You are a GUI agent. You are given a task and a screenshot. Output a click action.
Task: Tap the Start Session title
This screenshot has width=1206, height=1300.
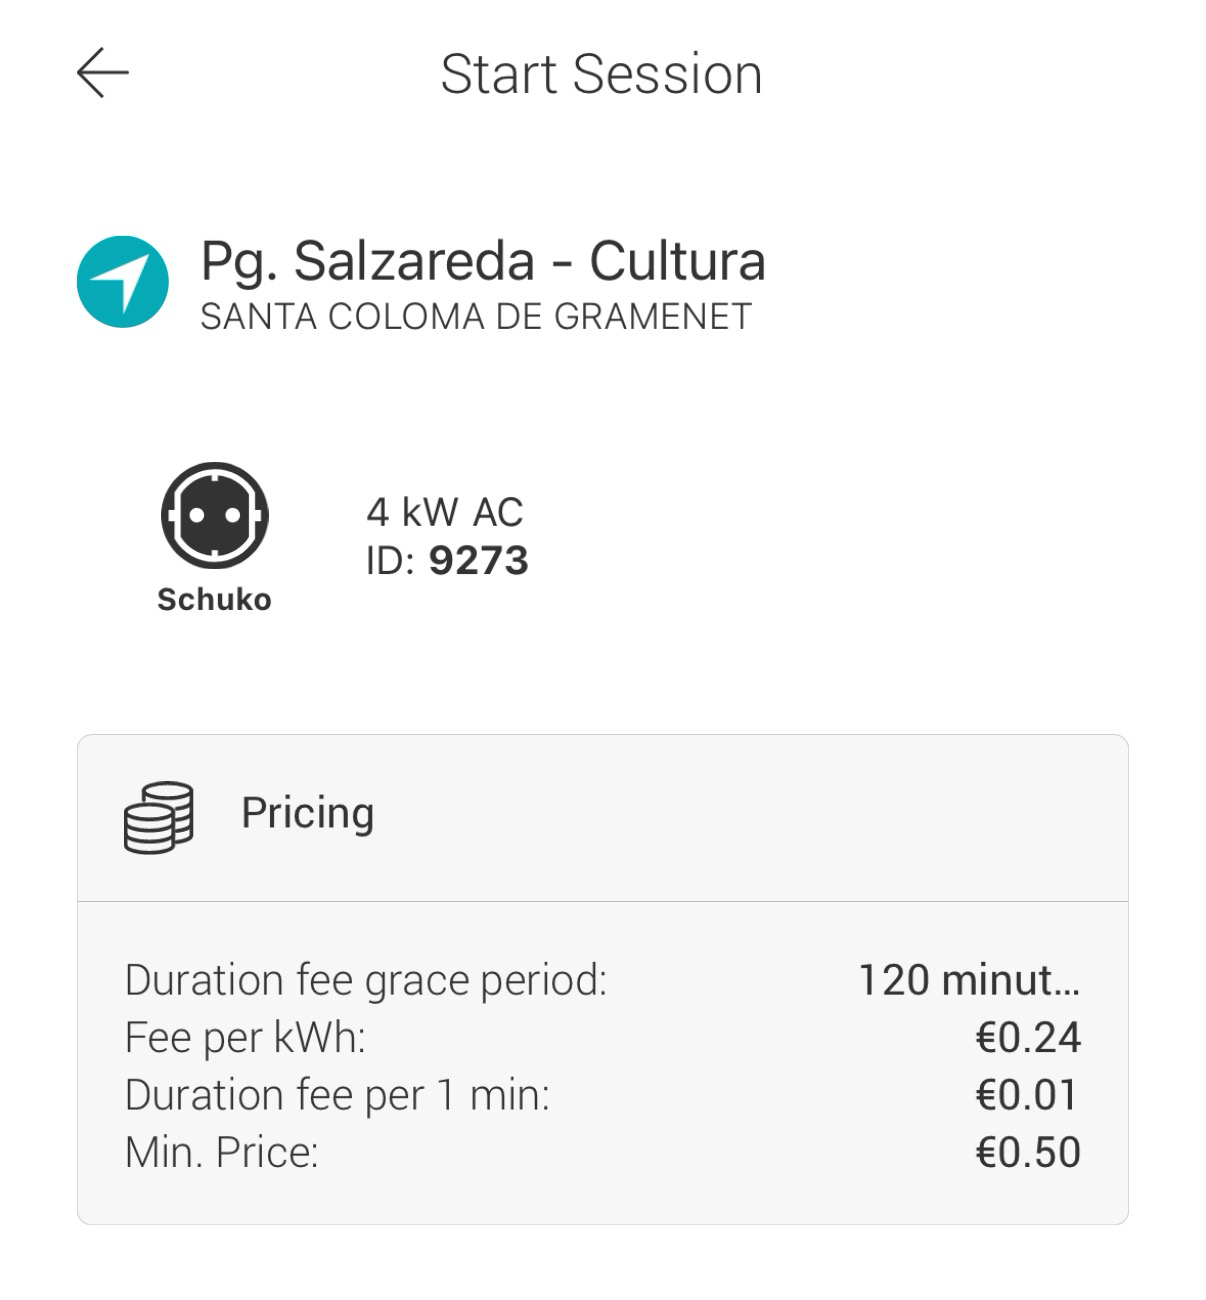coord(601,74)
